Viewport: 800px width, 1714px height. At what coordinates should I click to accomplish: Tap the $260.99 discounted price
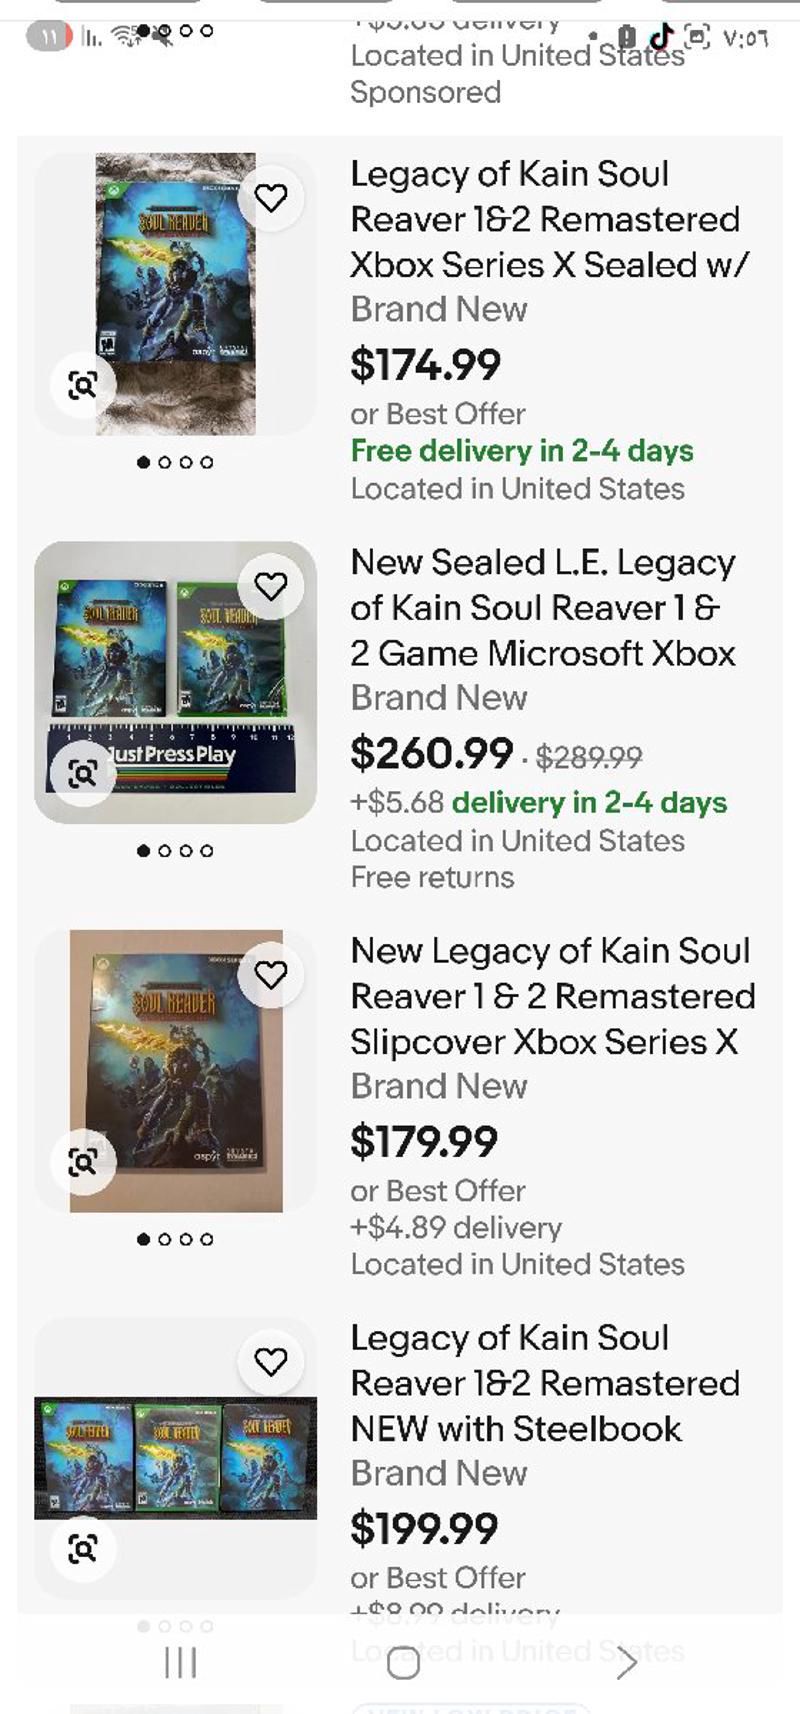coord(431,754)
